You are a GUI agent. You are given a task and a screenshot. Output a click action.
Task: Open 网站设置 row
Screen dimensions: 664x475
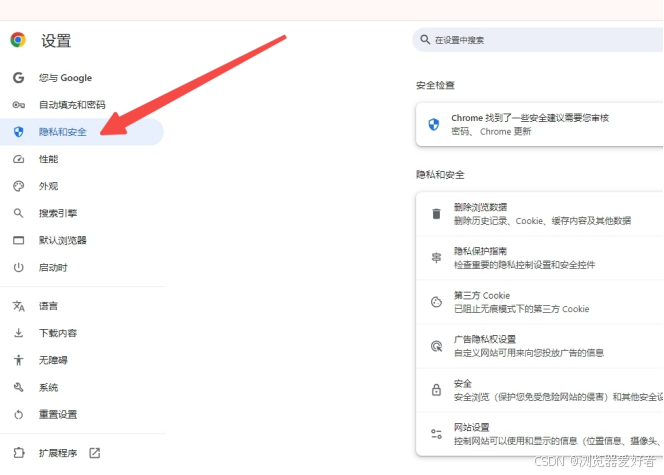click(x=540, y=434)
